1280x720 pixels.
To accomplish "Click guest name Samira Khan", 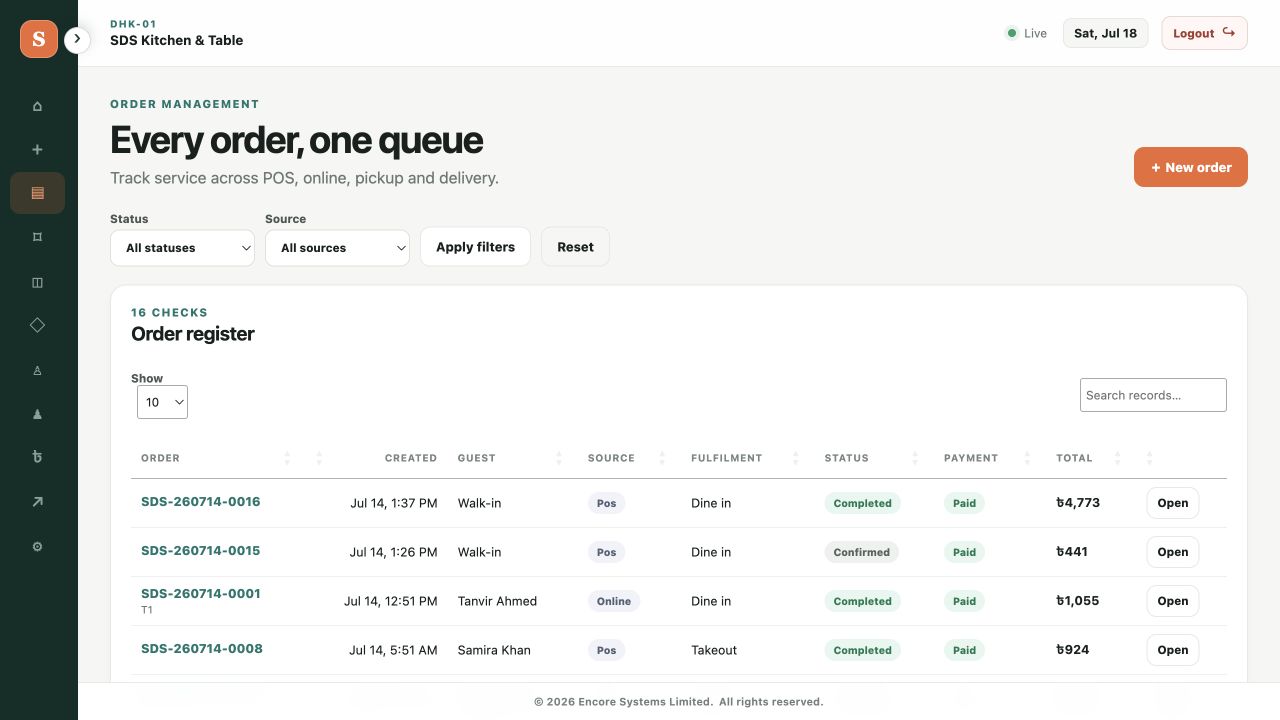I will point(494,650).
